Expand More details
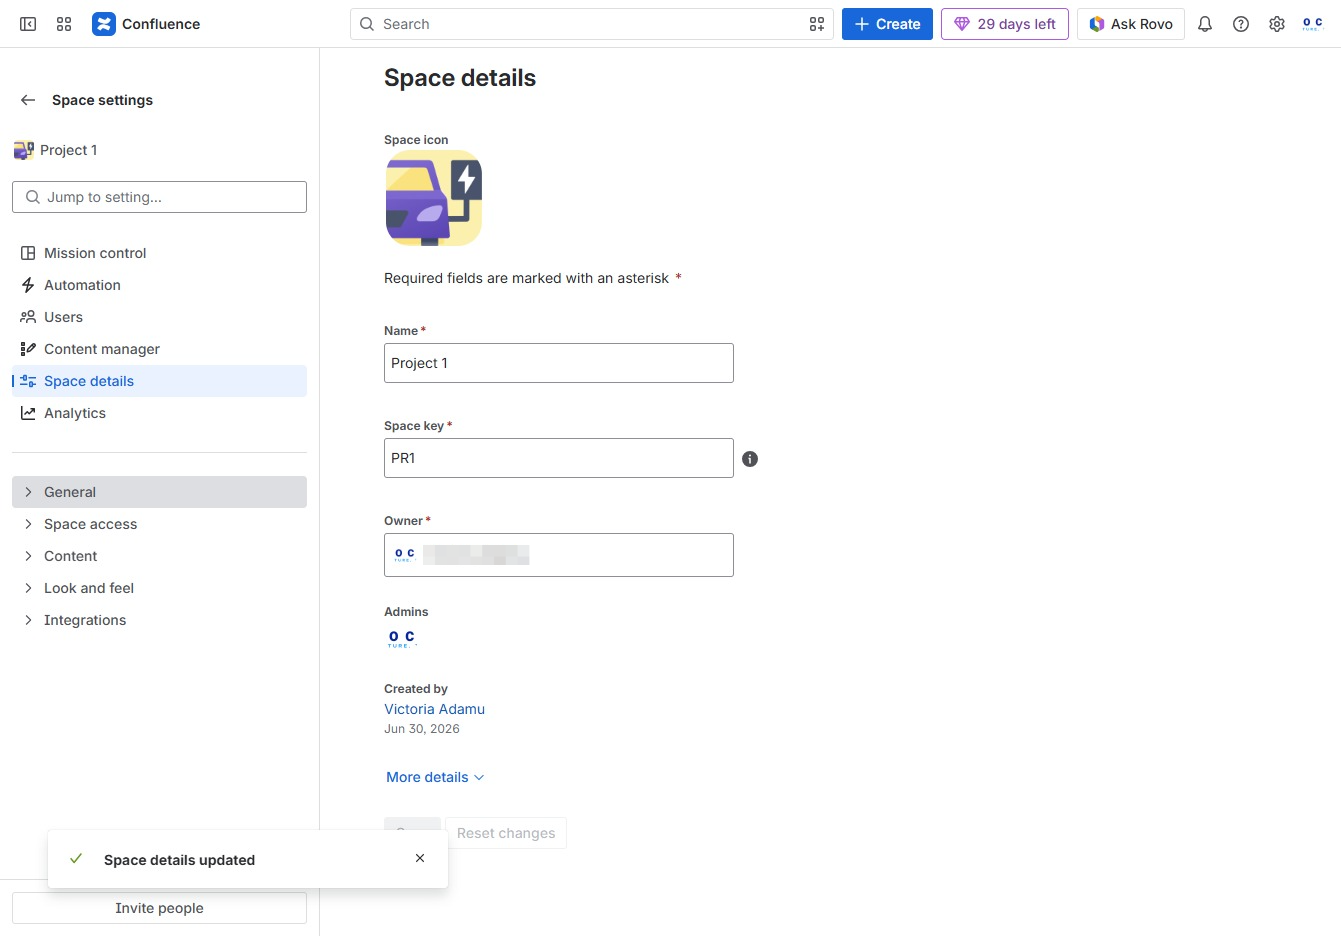Image resolution: width=1341 pixels, height=936 pixels. [435, 777]
